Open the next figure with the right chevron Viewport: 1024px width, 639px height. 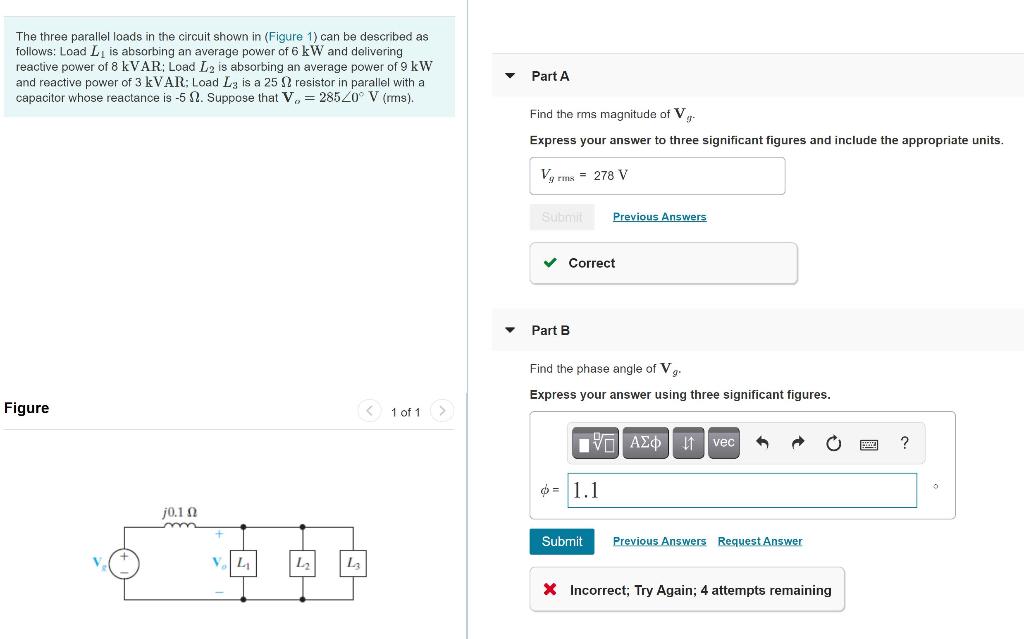click(x=441, y=410)
